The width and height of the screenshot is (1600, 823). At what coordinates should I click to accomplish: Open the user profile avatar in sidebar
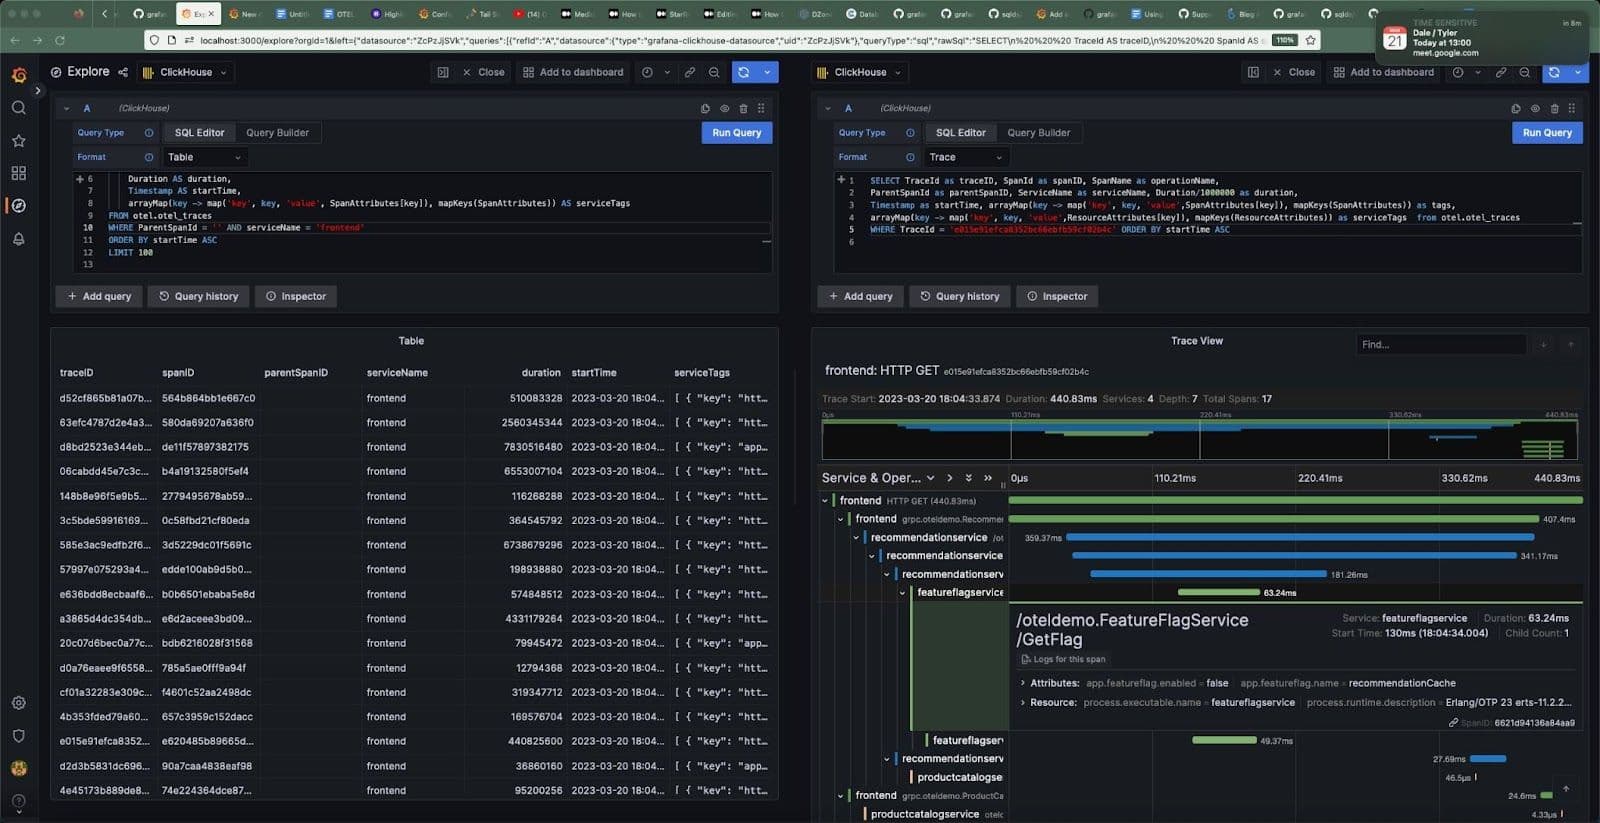(18, 769)
